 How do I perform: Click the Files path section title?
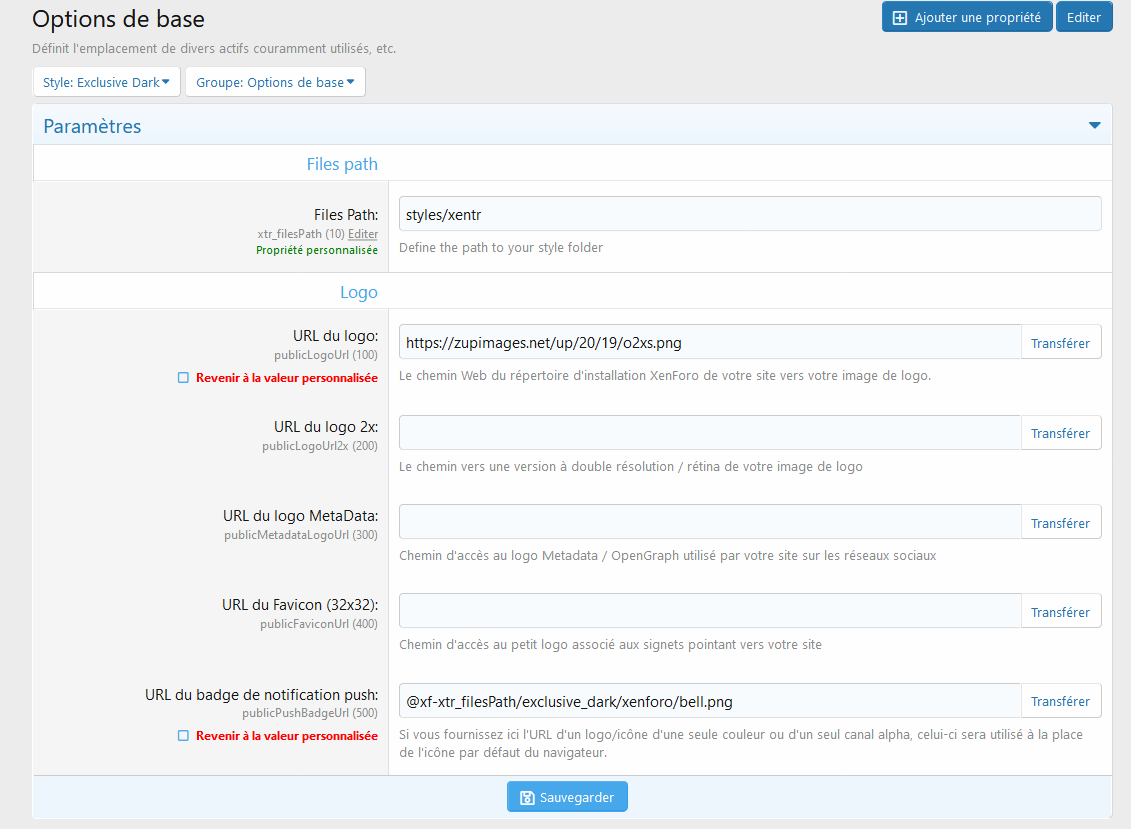342,165
